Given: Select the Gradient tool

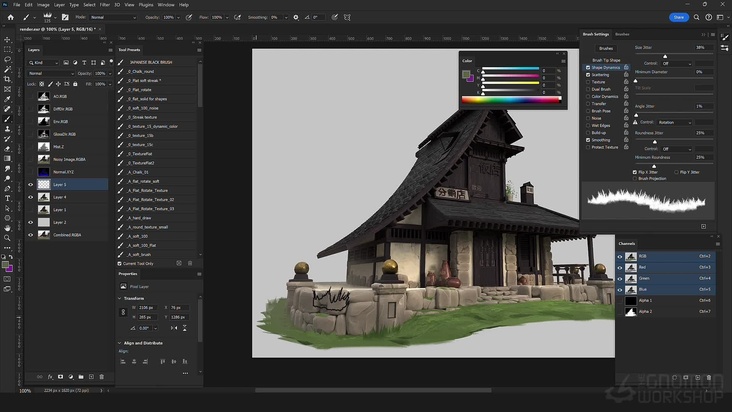Looking at the screenshot, I should pos(7,159).
